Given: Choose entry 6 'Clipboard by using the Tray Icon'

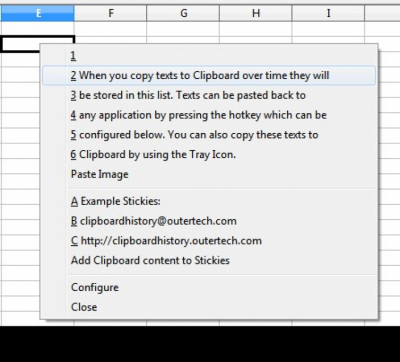Looking at the screenshot, I should pos(209,154).
